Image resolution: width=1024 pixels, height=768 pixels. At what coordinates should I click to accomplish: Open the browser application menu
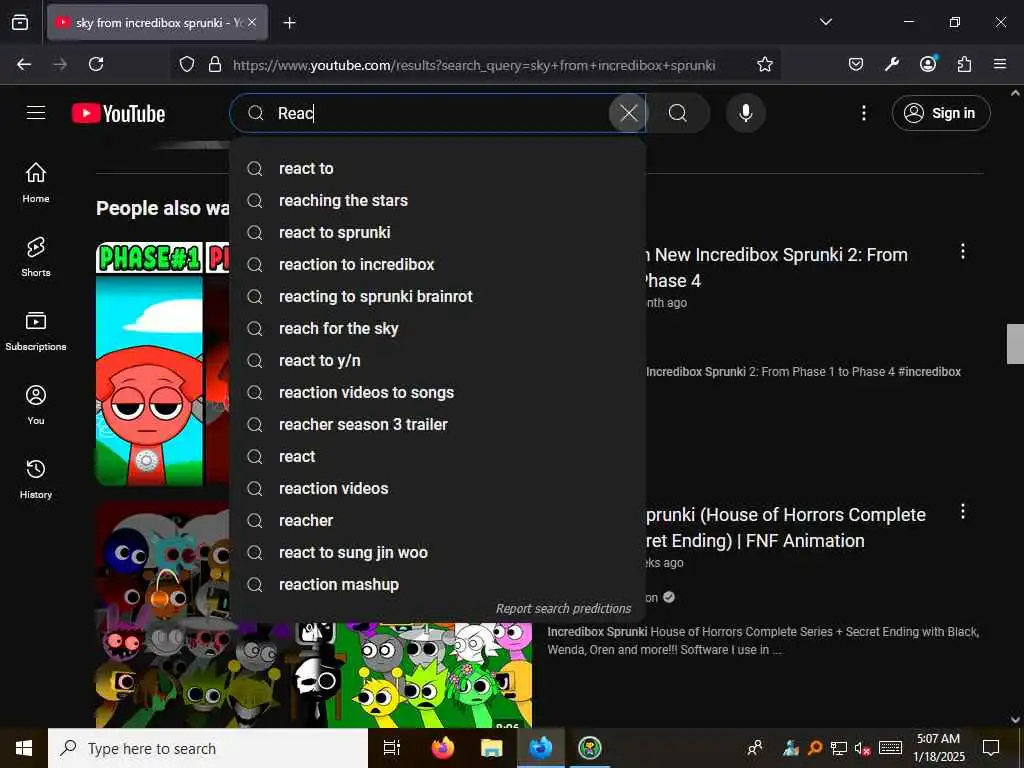pyautogui.click(x=1000, y=64)
